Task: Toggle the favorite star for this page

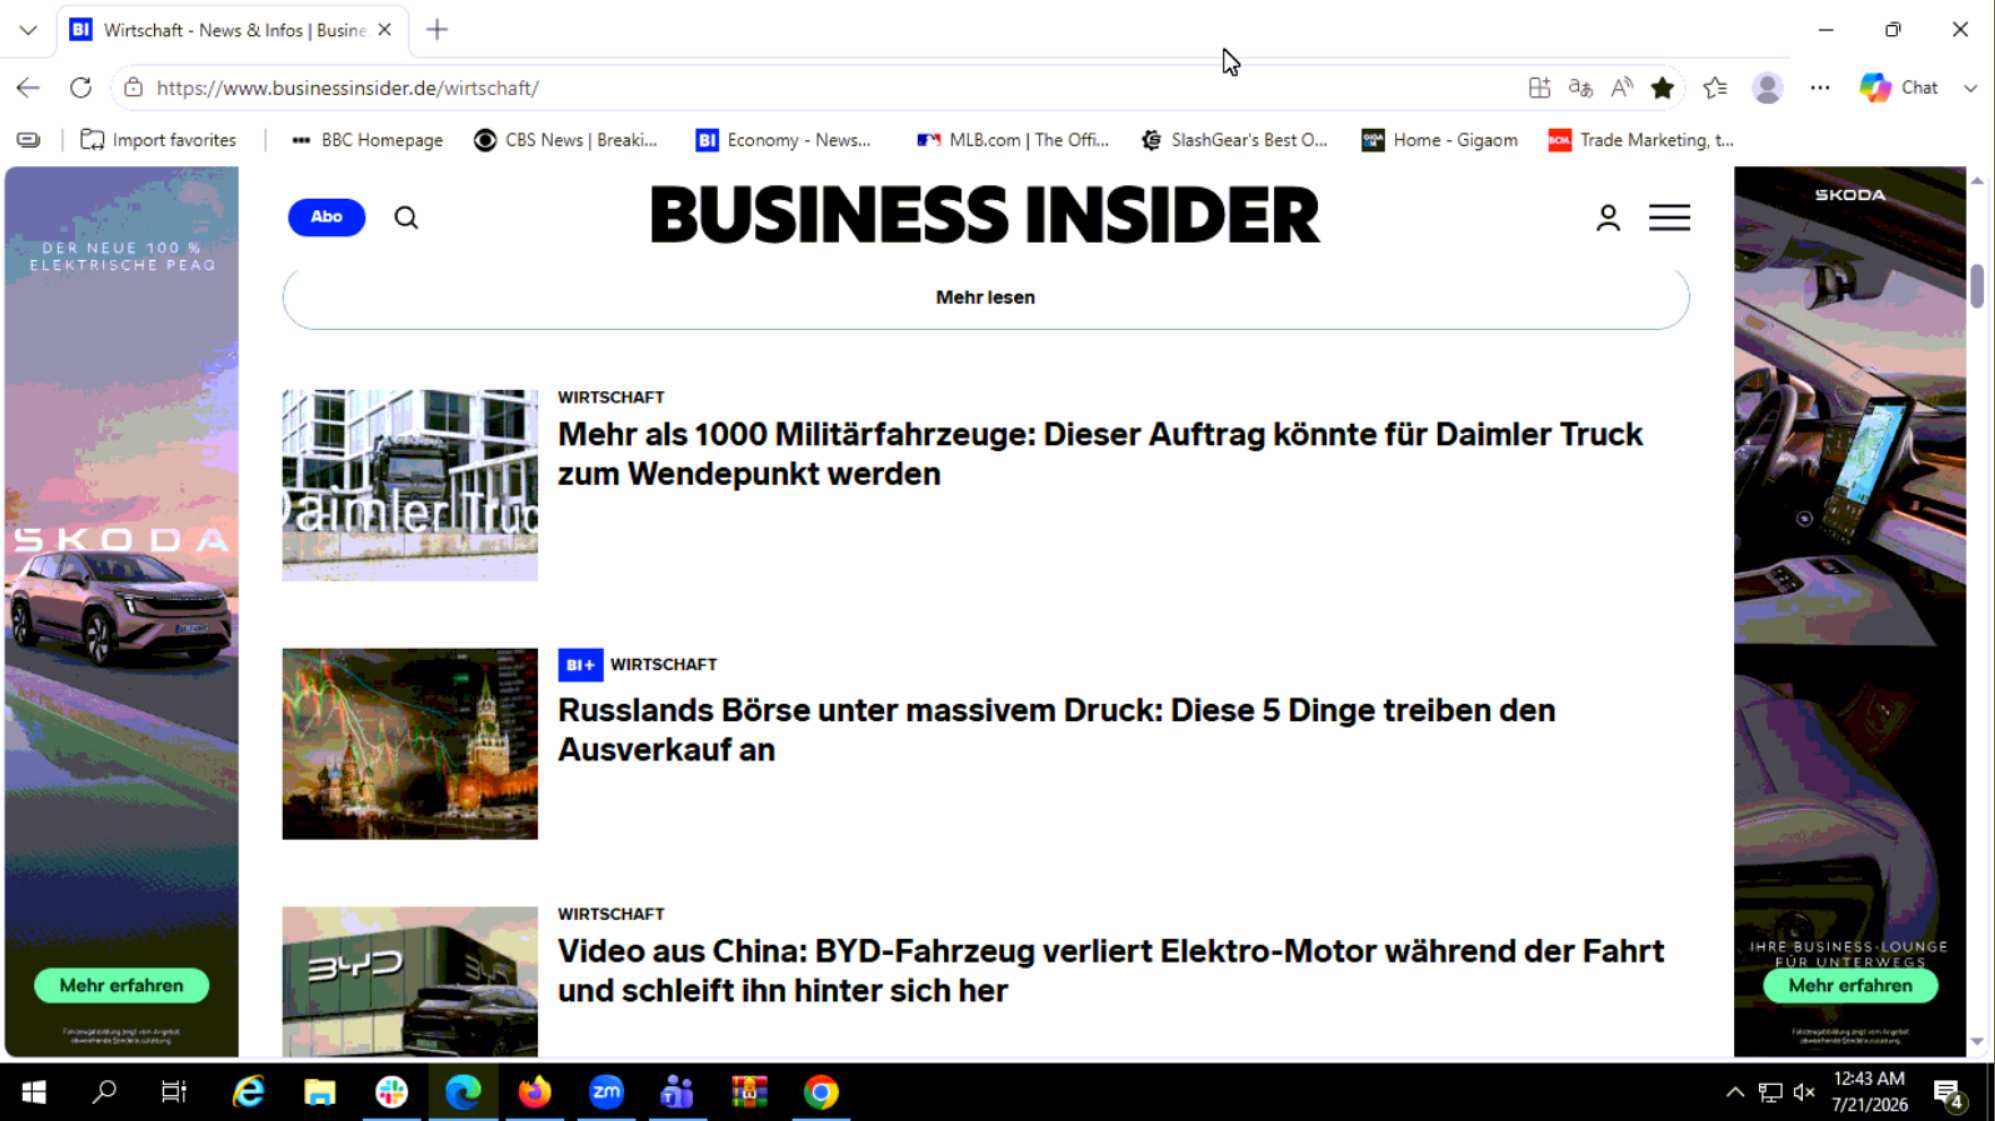Action: pos(1662,88)
